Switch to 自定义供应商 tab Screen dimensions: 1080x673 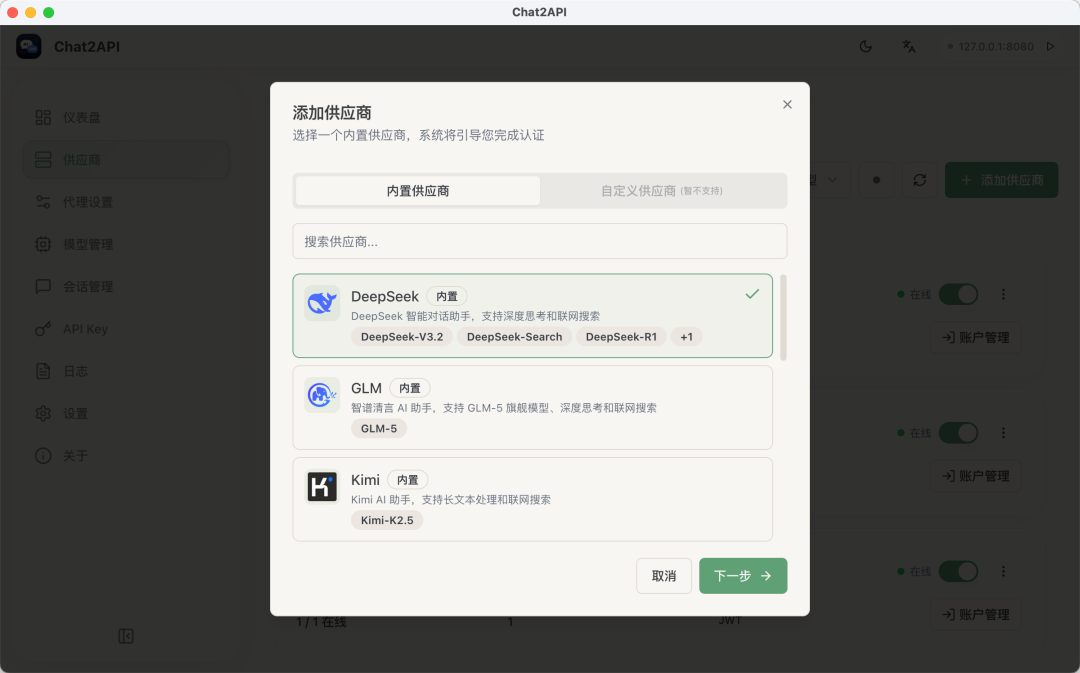662,191
